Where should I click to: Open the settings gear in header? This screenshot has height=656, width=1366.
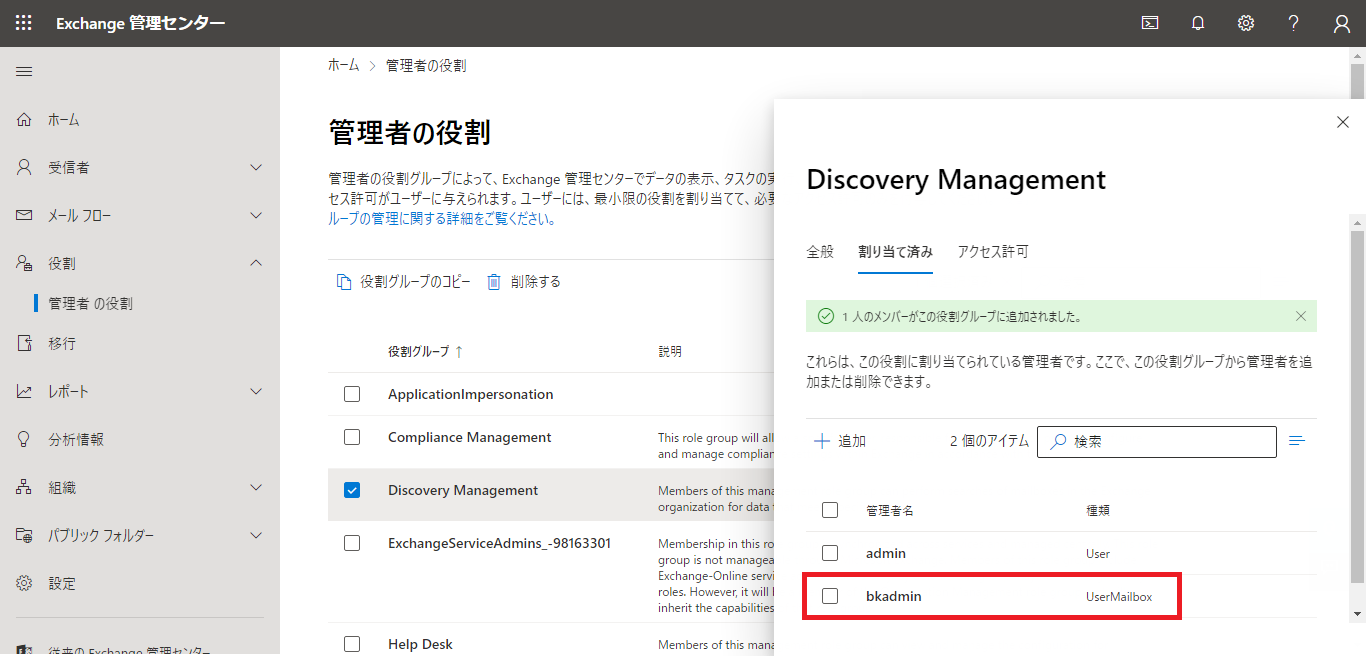pyautogui.click(x=1246, y=23)
